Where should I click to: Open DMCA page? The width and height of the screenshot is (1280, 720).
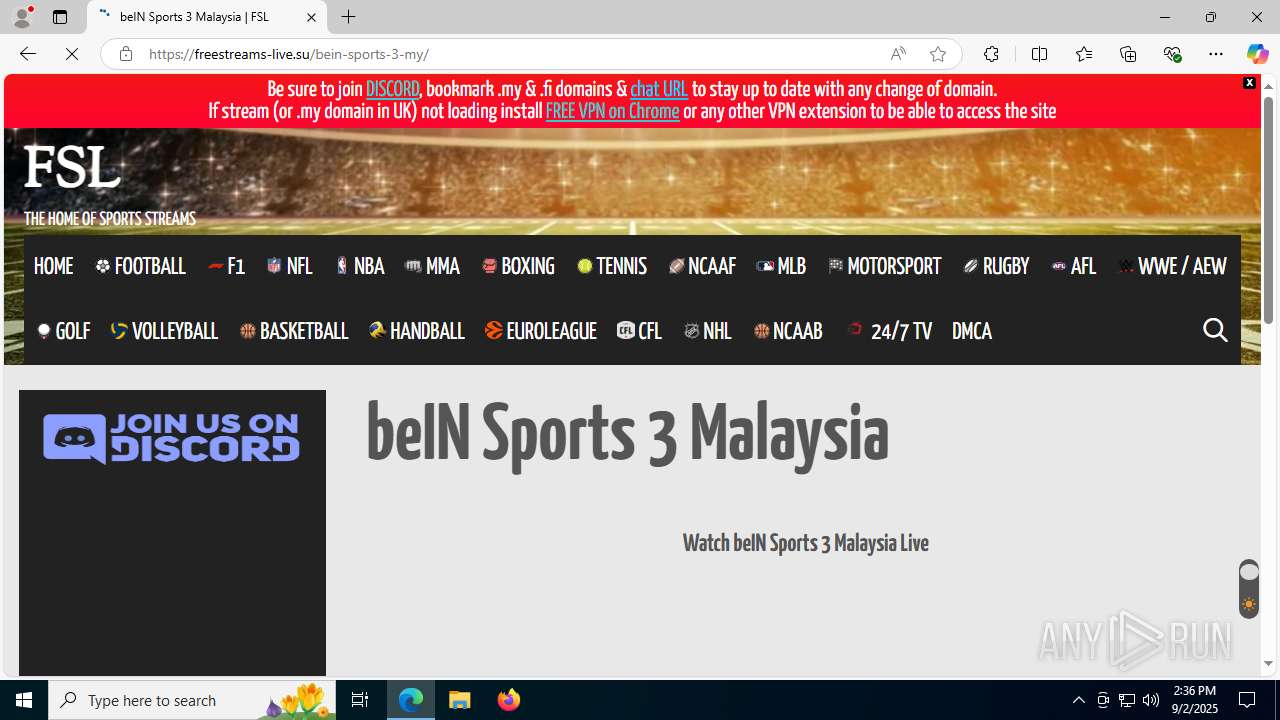972,331
